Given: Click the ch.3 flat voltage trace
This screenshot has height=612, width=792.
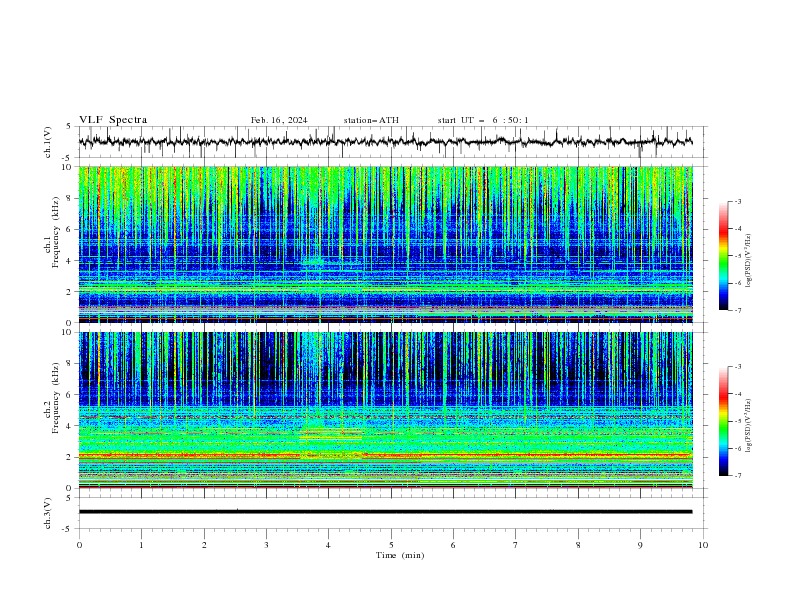Looking at the screenshot, I should point(385,512).
